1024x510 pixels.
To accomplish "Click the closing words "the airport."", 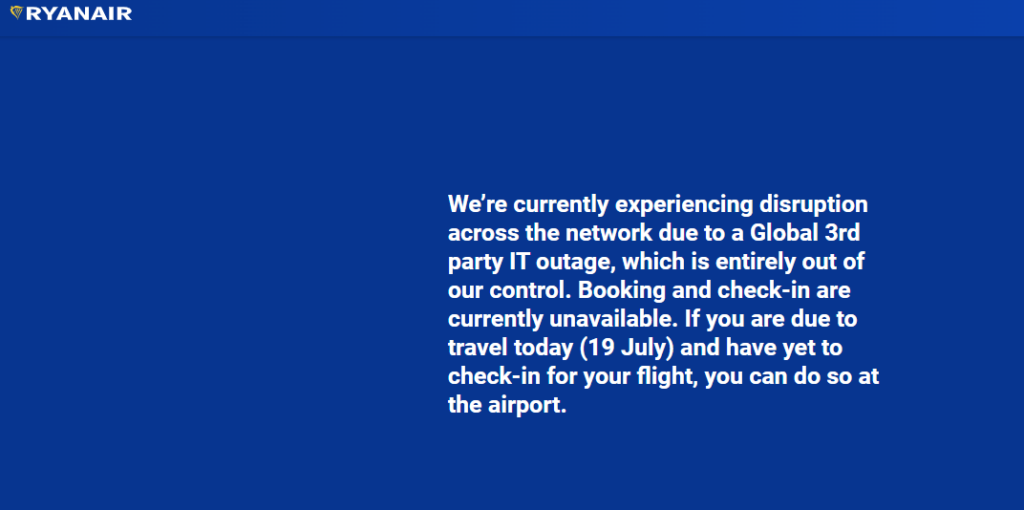I will tap(507, 406).
